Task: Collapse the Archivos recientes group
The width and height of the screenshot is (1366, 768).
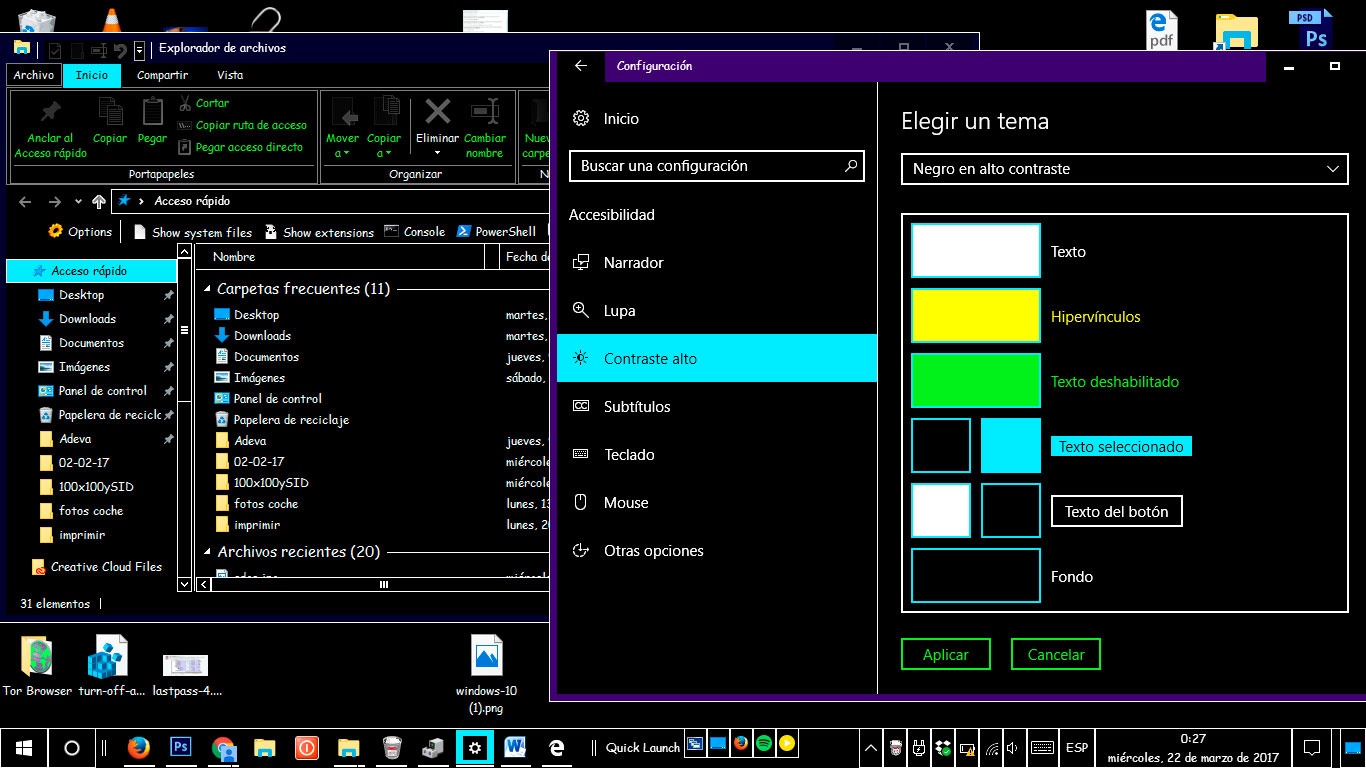Action: pyautogui.click(x=207, y=552)
